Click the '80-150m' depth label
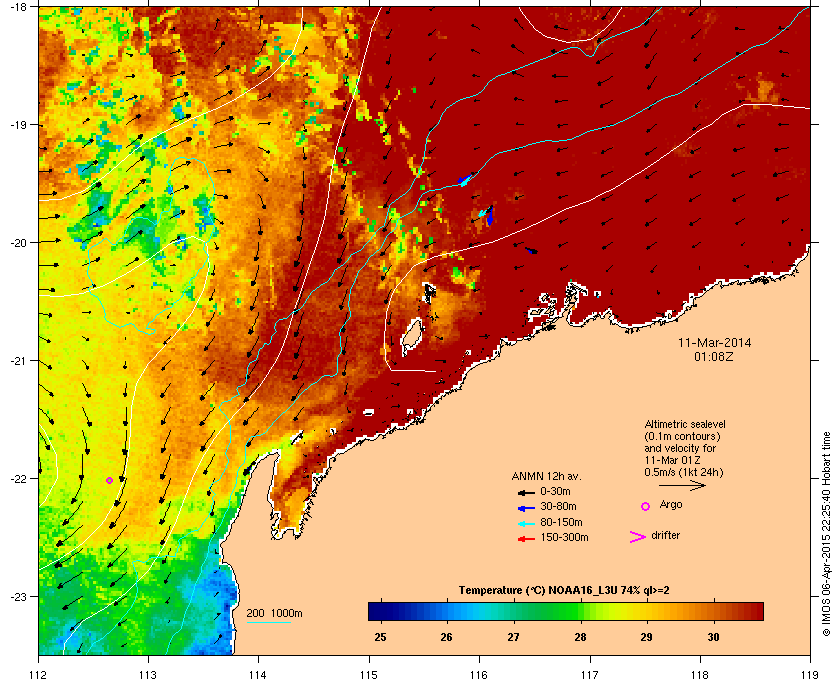 (x=561, y=522)
